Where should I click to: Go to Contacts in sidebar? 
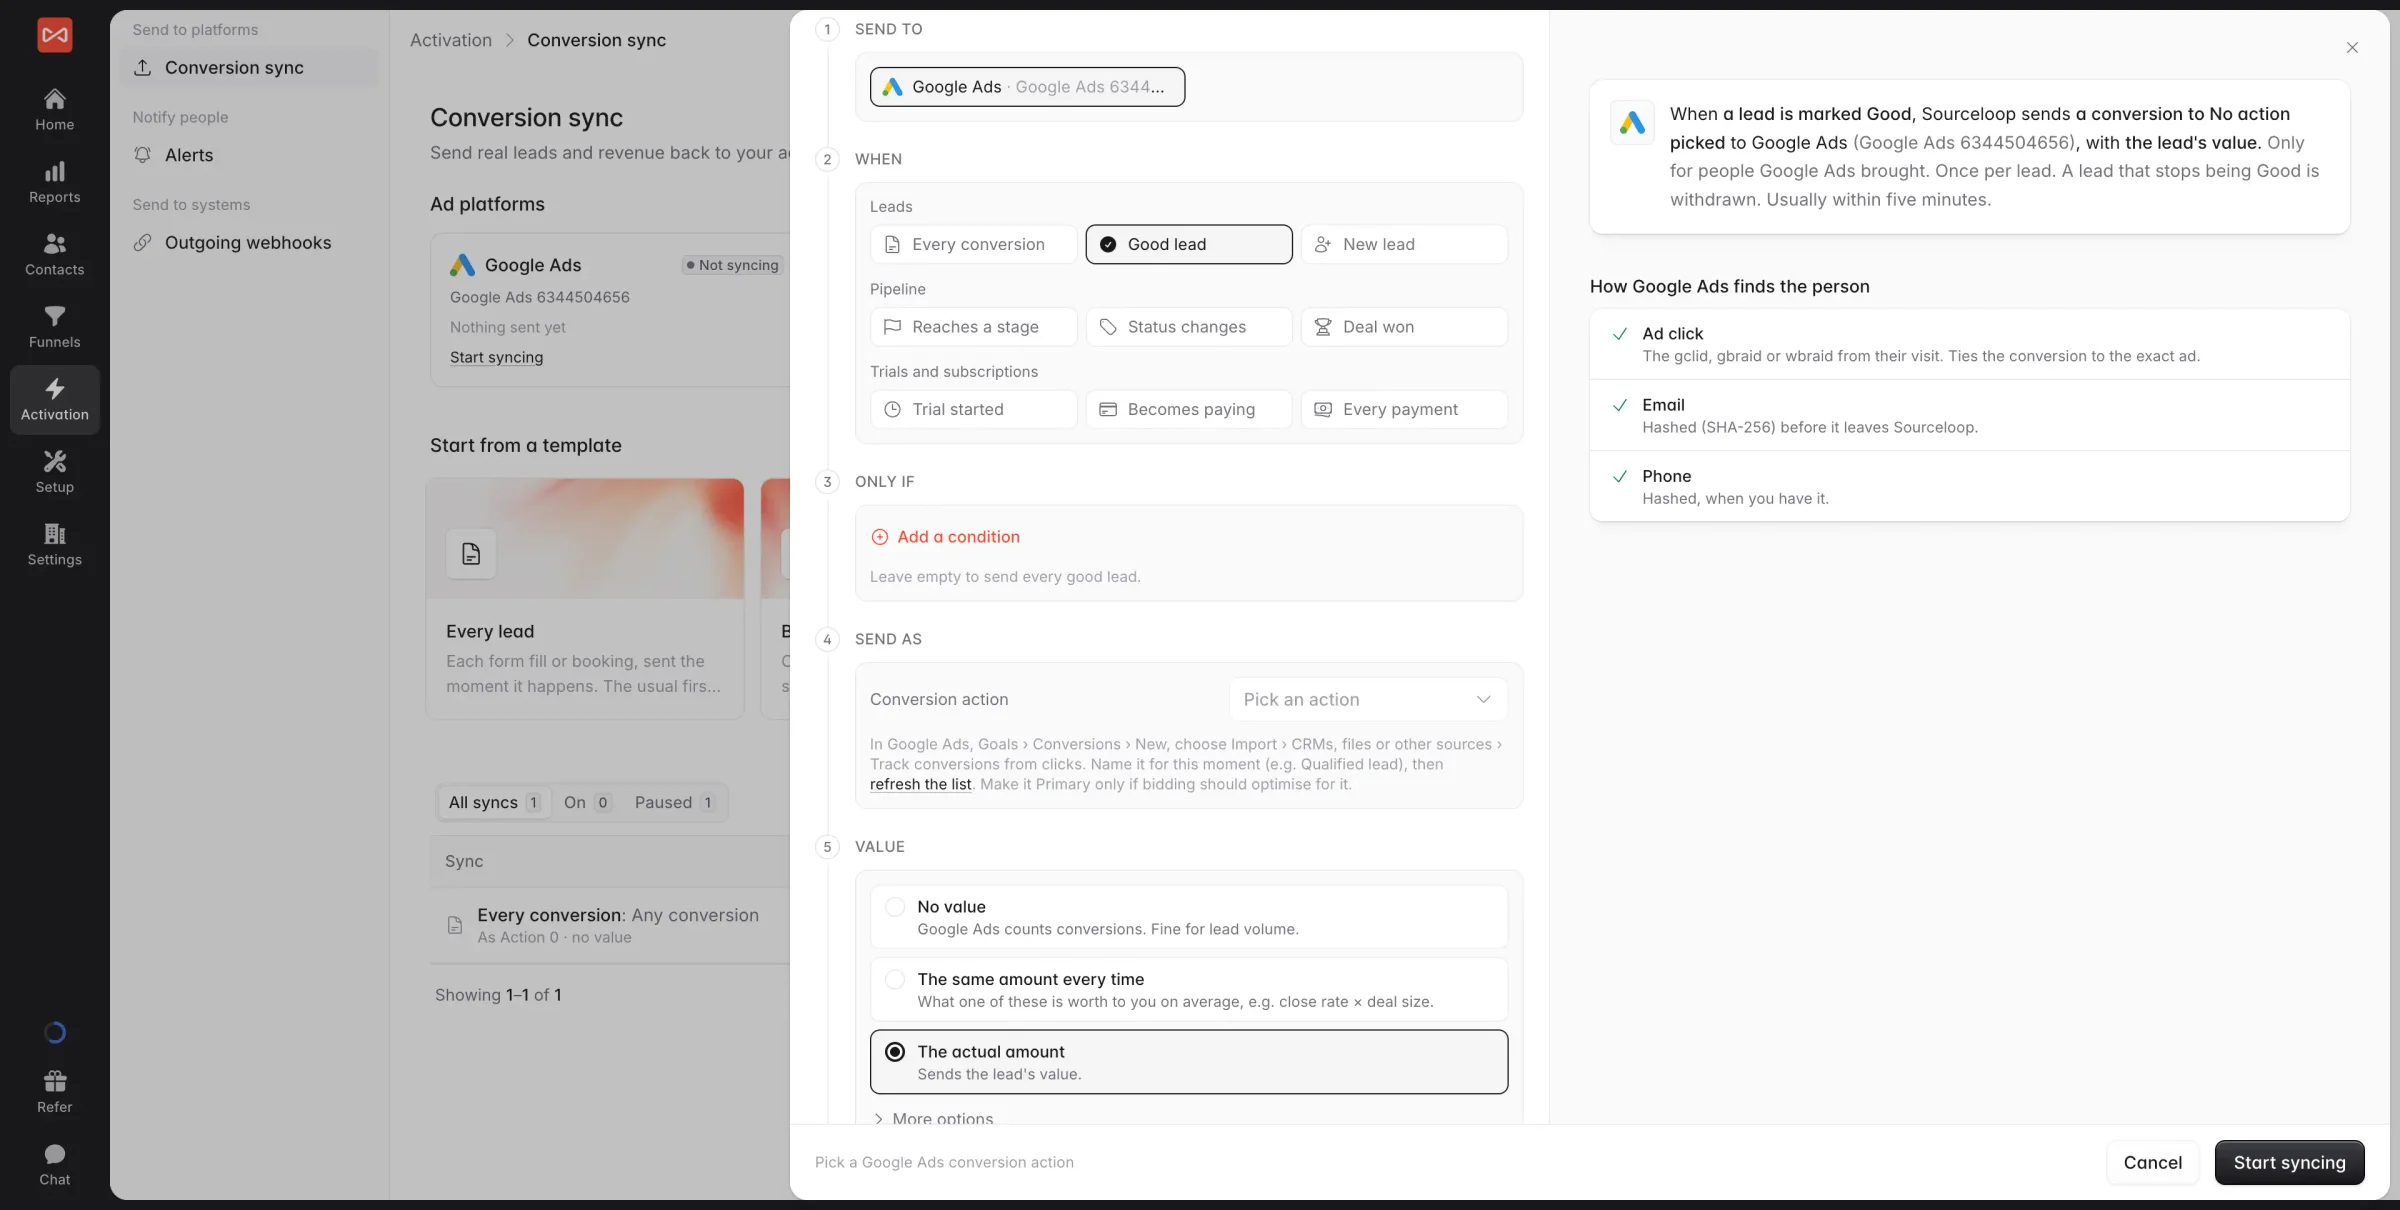54,255
